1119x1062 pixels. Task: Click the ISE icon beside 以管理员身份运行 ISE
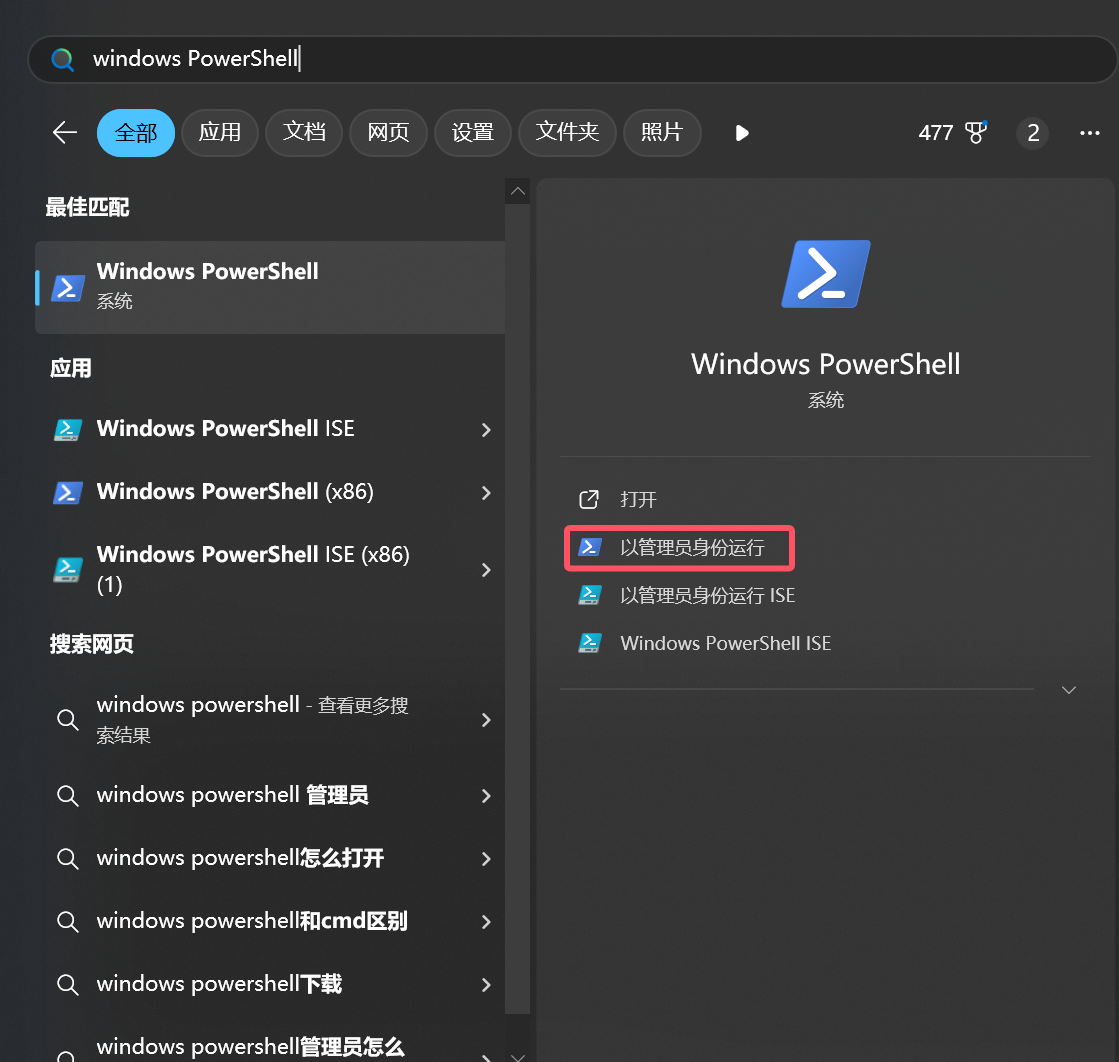tap(589, 595)
